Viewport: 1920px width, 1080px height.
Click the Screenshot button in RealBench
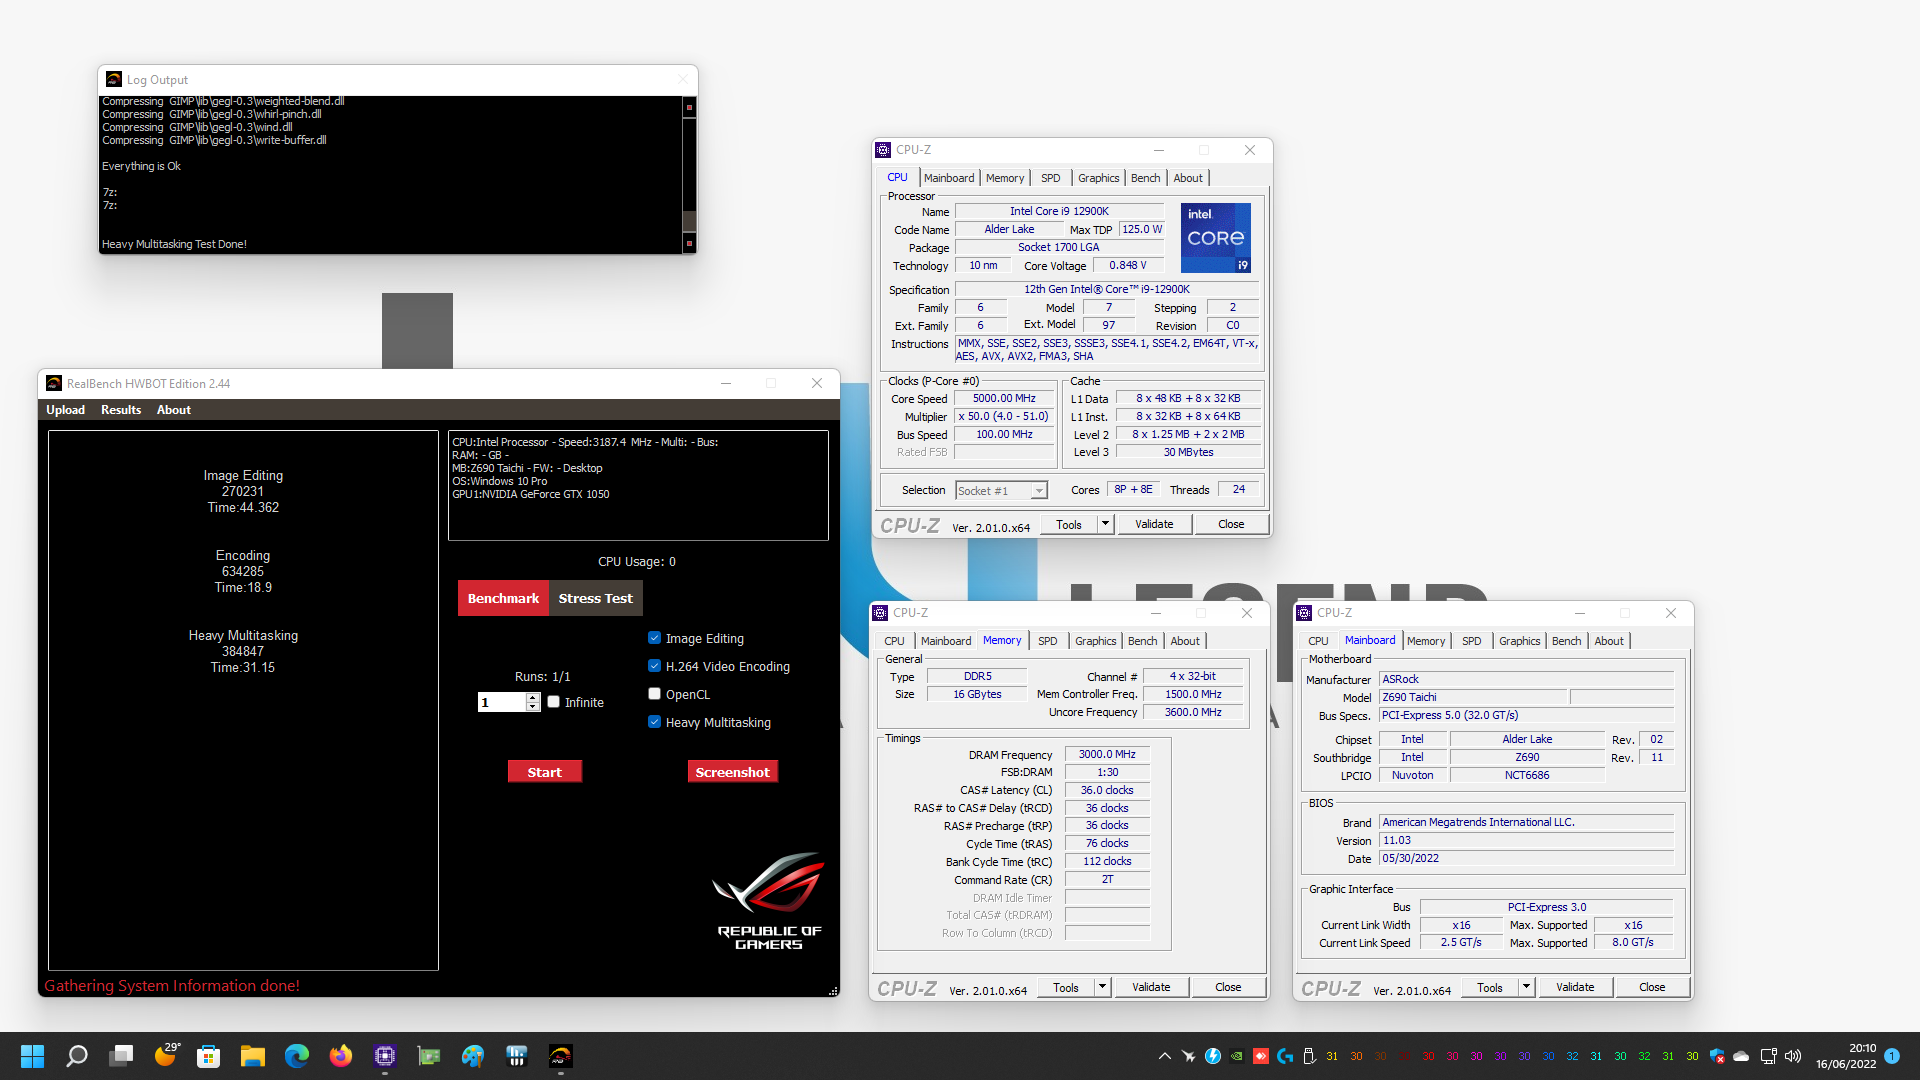(732, 772)
